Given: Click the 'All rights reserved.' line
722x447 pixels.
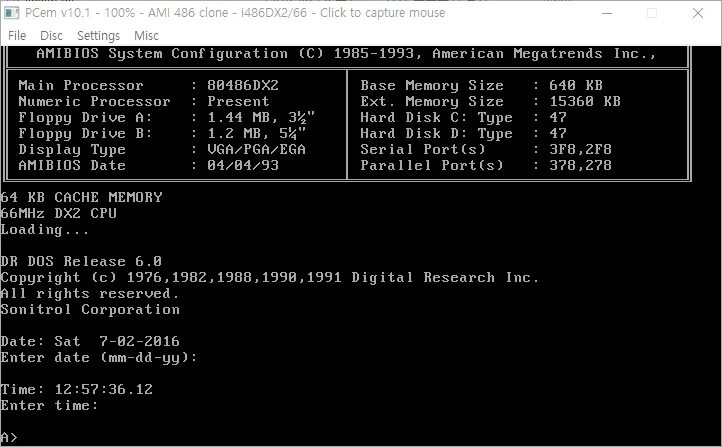Looking at the screenshot, I should pyautogui.click(x=90, y=293).
